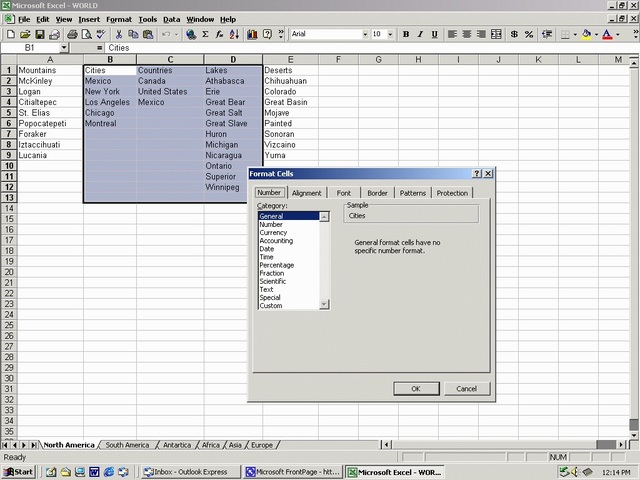Open a file with the folder icon

pyautogui.click(x=25, y=34)
